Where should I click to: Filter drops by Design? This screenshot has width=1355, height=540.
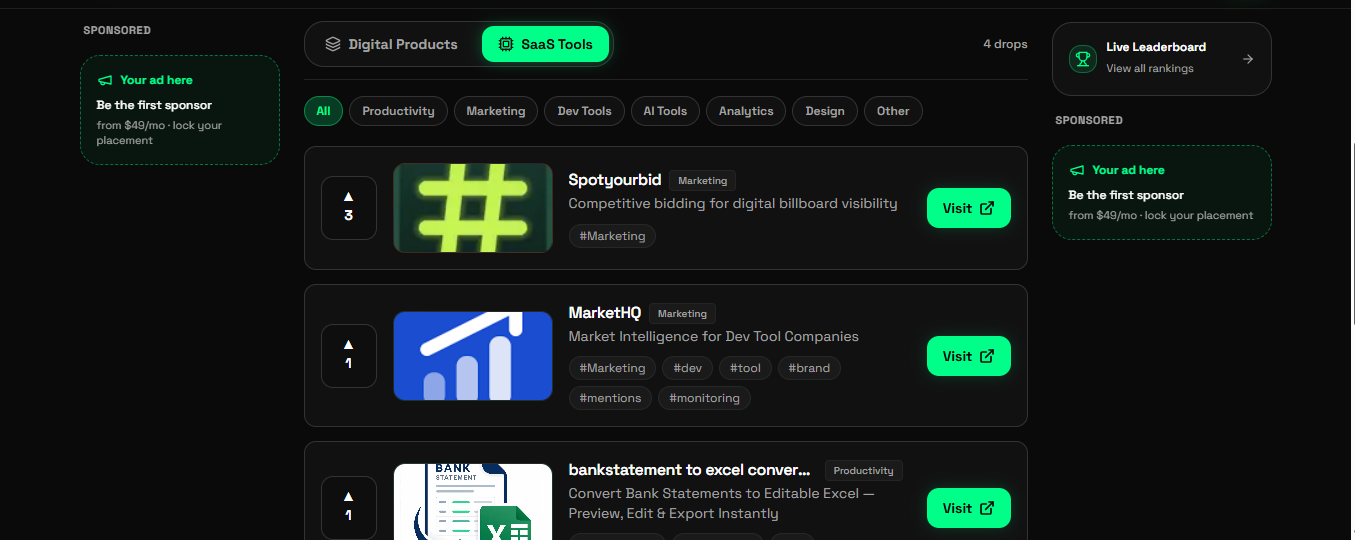(x=825, y=111)
